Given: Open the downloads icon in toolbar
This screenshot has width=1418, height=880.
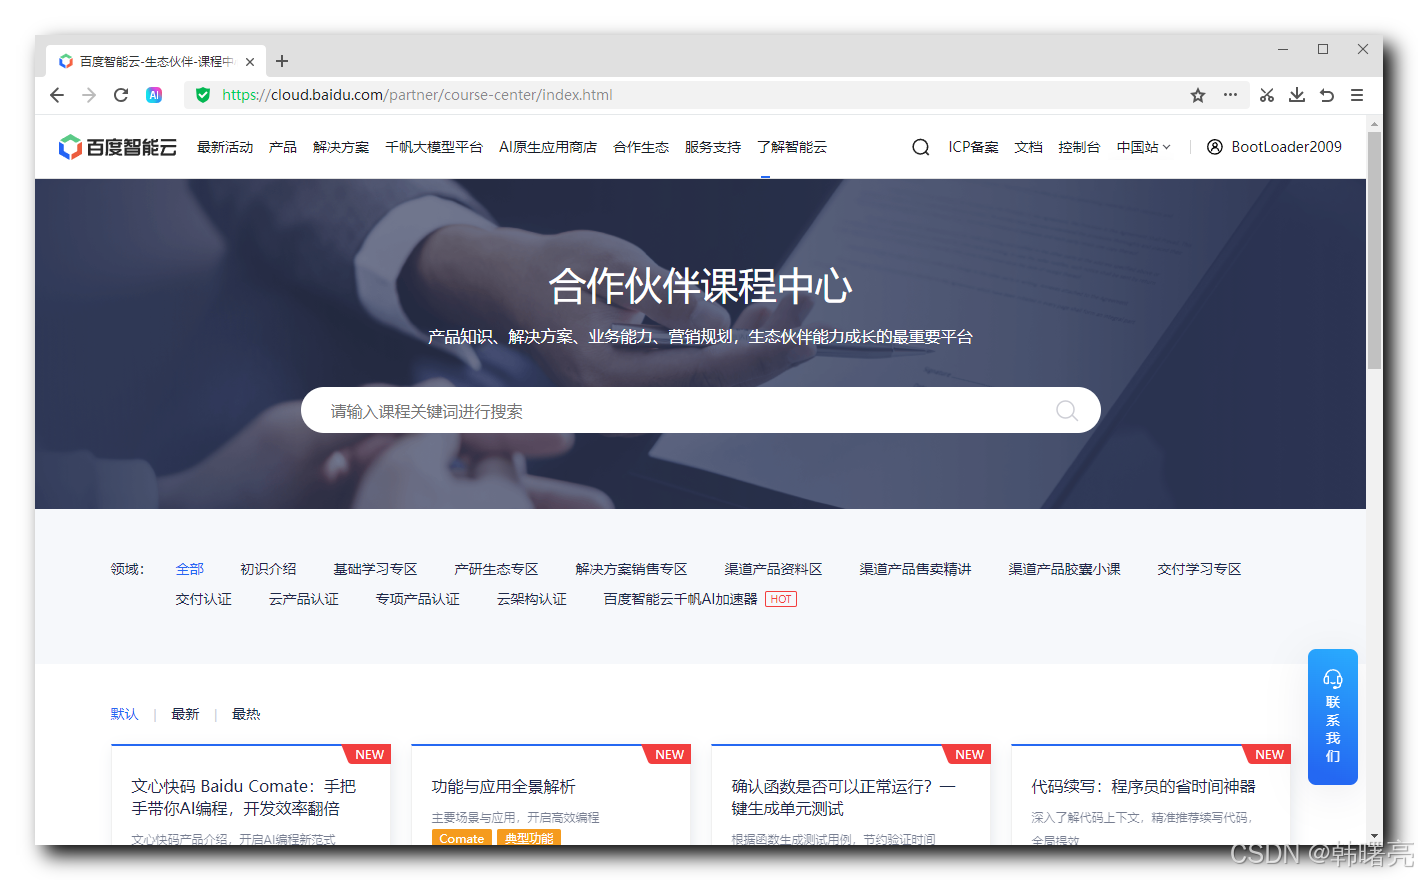Looking at the screenshot, I should click(1297, 95).
